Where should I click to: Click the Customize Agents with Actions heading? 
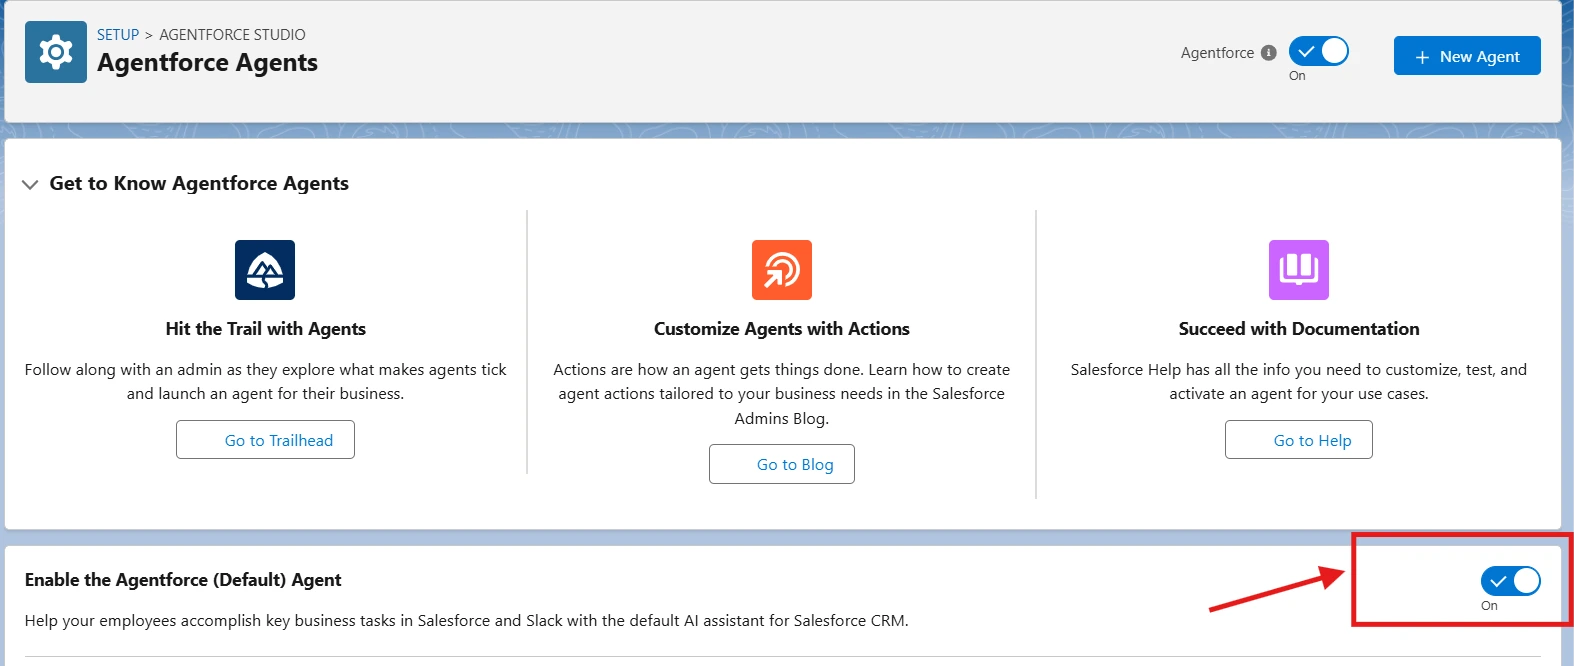[782, 329]
